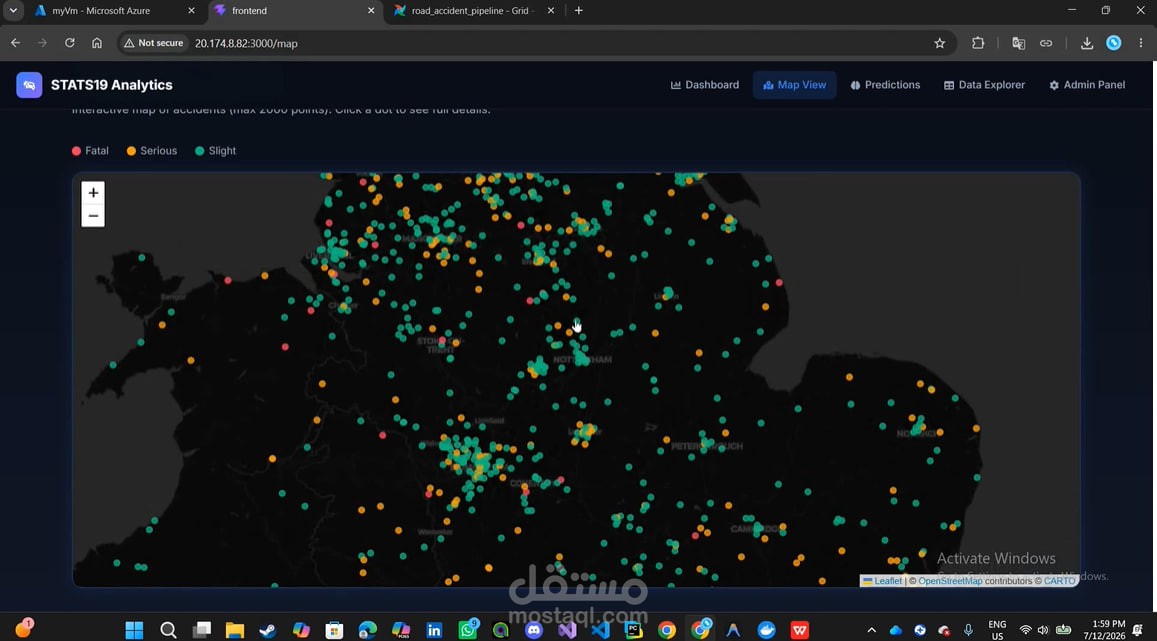Image resolution: width=1157 pixels, height=641 pixels.
Task: Click the STATS19 Analytics logo icon
Action: [x=29, y=85]
